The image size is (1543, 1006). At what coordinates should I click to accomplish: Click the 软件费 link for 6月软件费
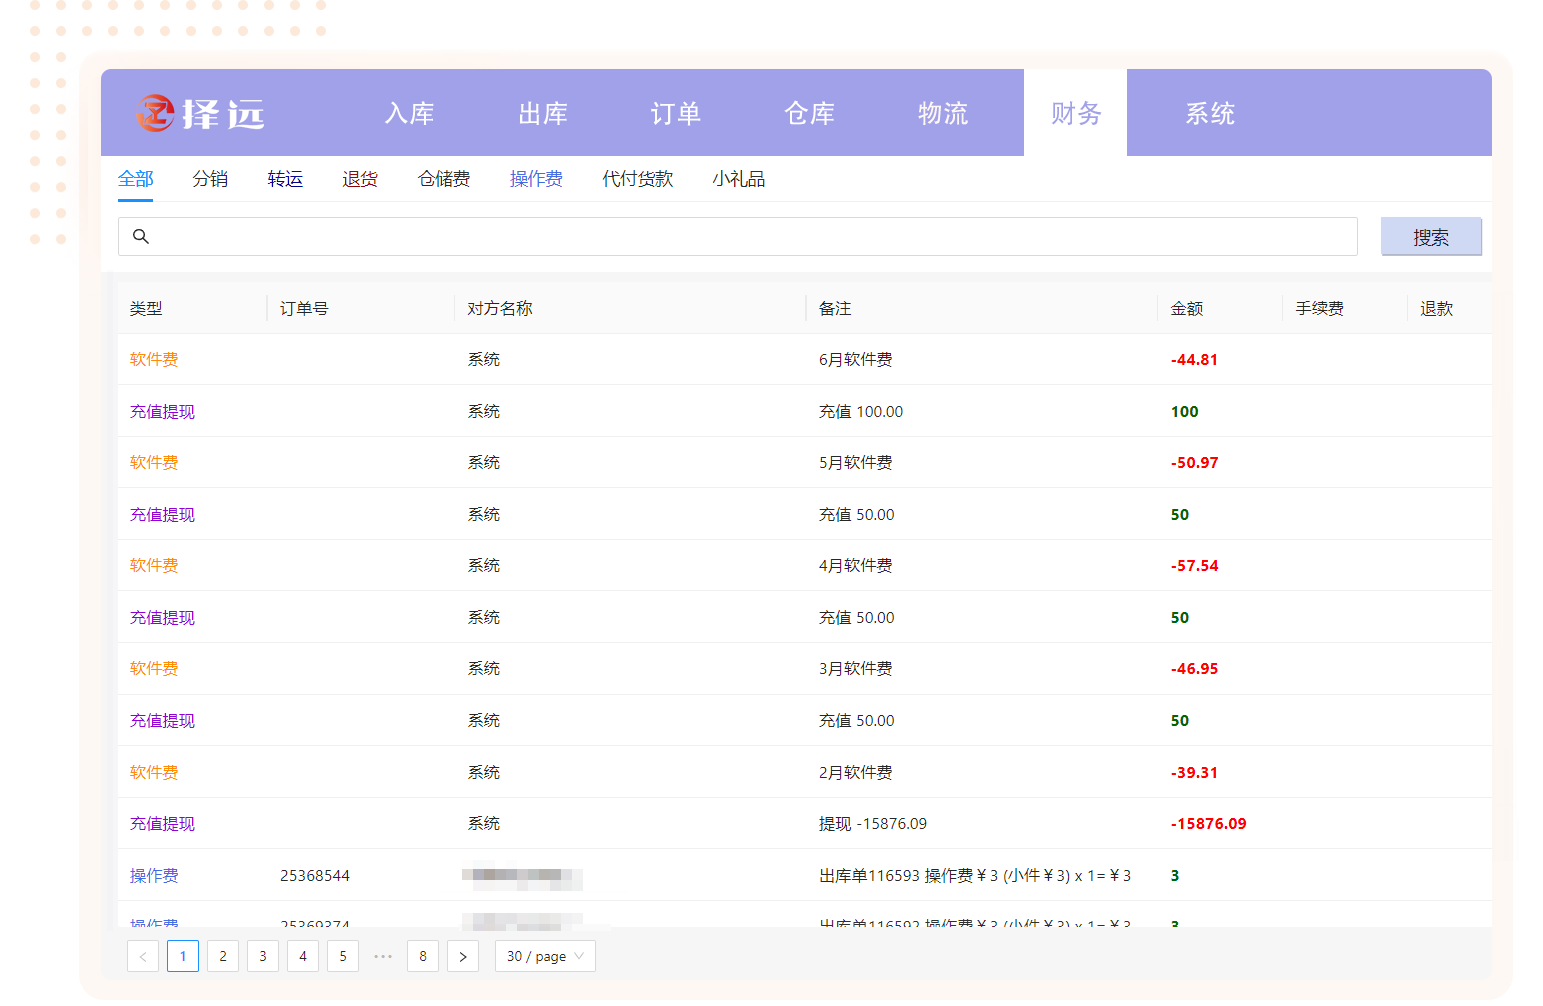pyautogui.click(x=154, y=359)
